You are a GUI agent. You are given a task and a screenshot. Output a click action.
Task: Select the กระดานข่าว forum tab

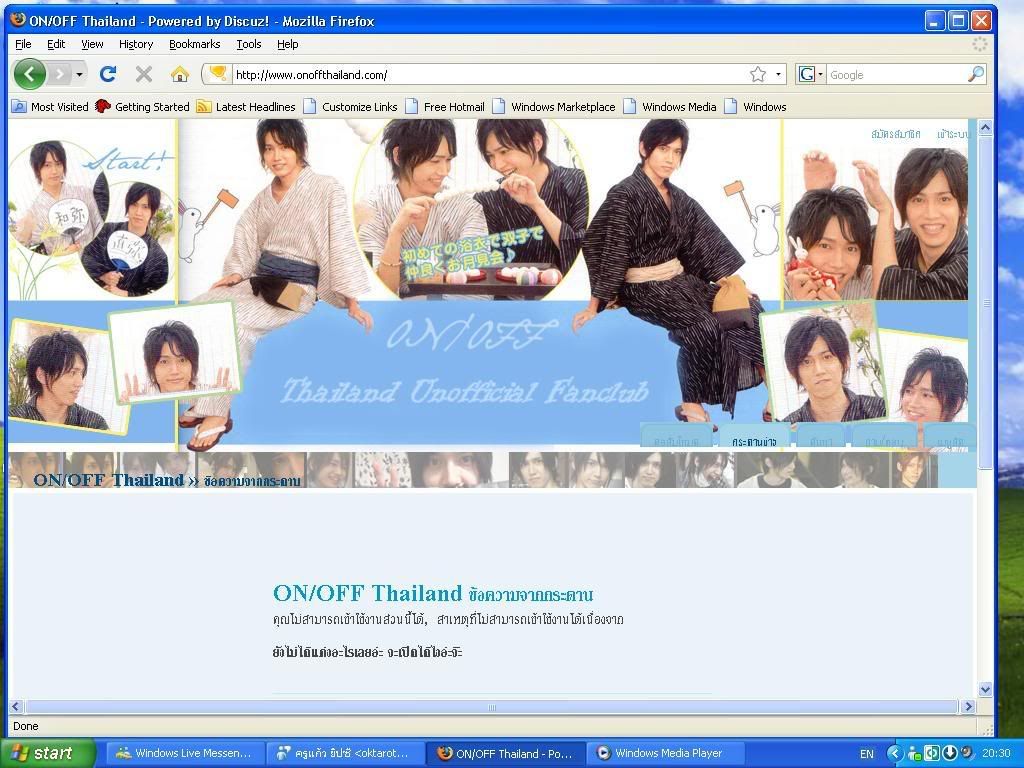coord(754,441)
